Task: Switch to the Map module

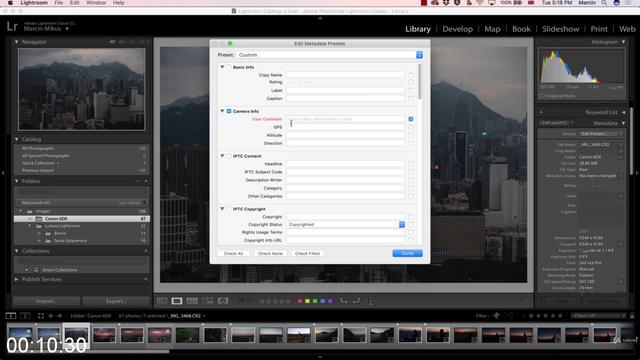Action: (x=492, y=29)
